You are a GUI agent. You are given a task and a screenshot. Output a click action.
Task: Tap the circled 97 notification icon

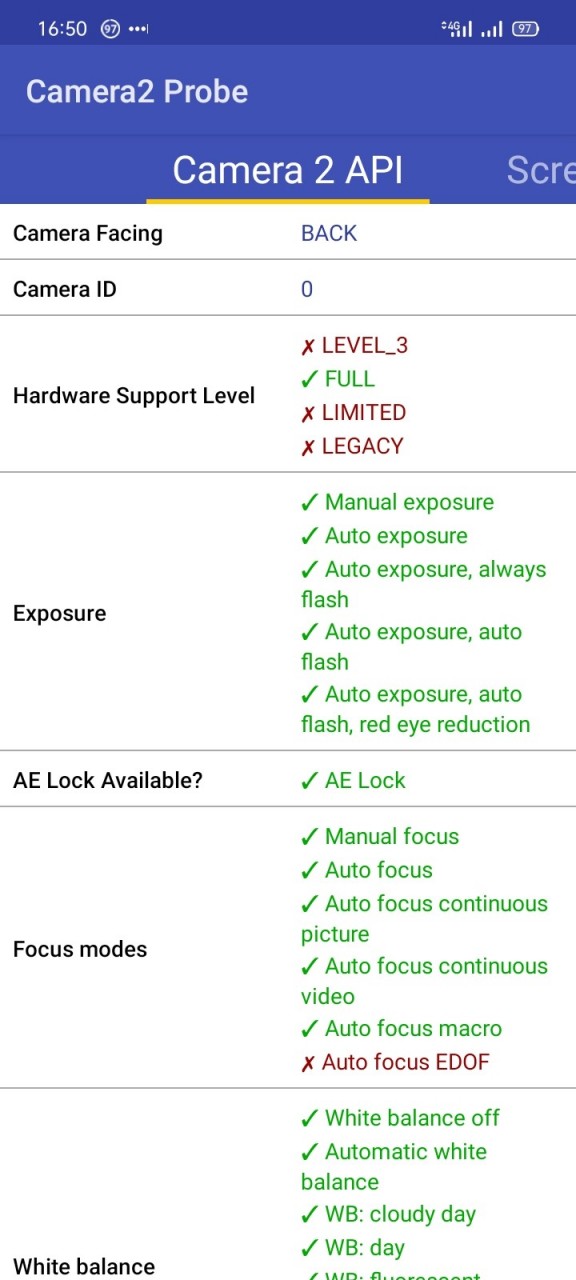pyautogui.click(x=110, y=29)
